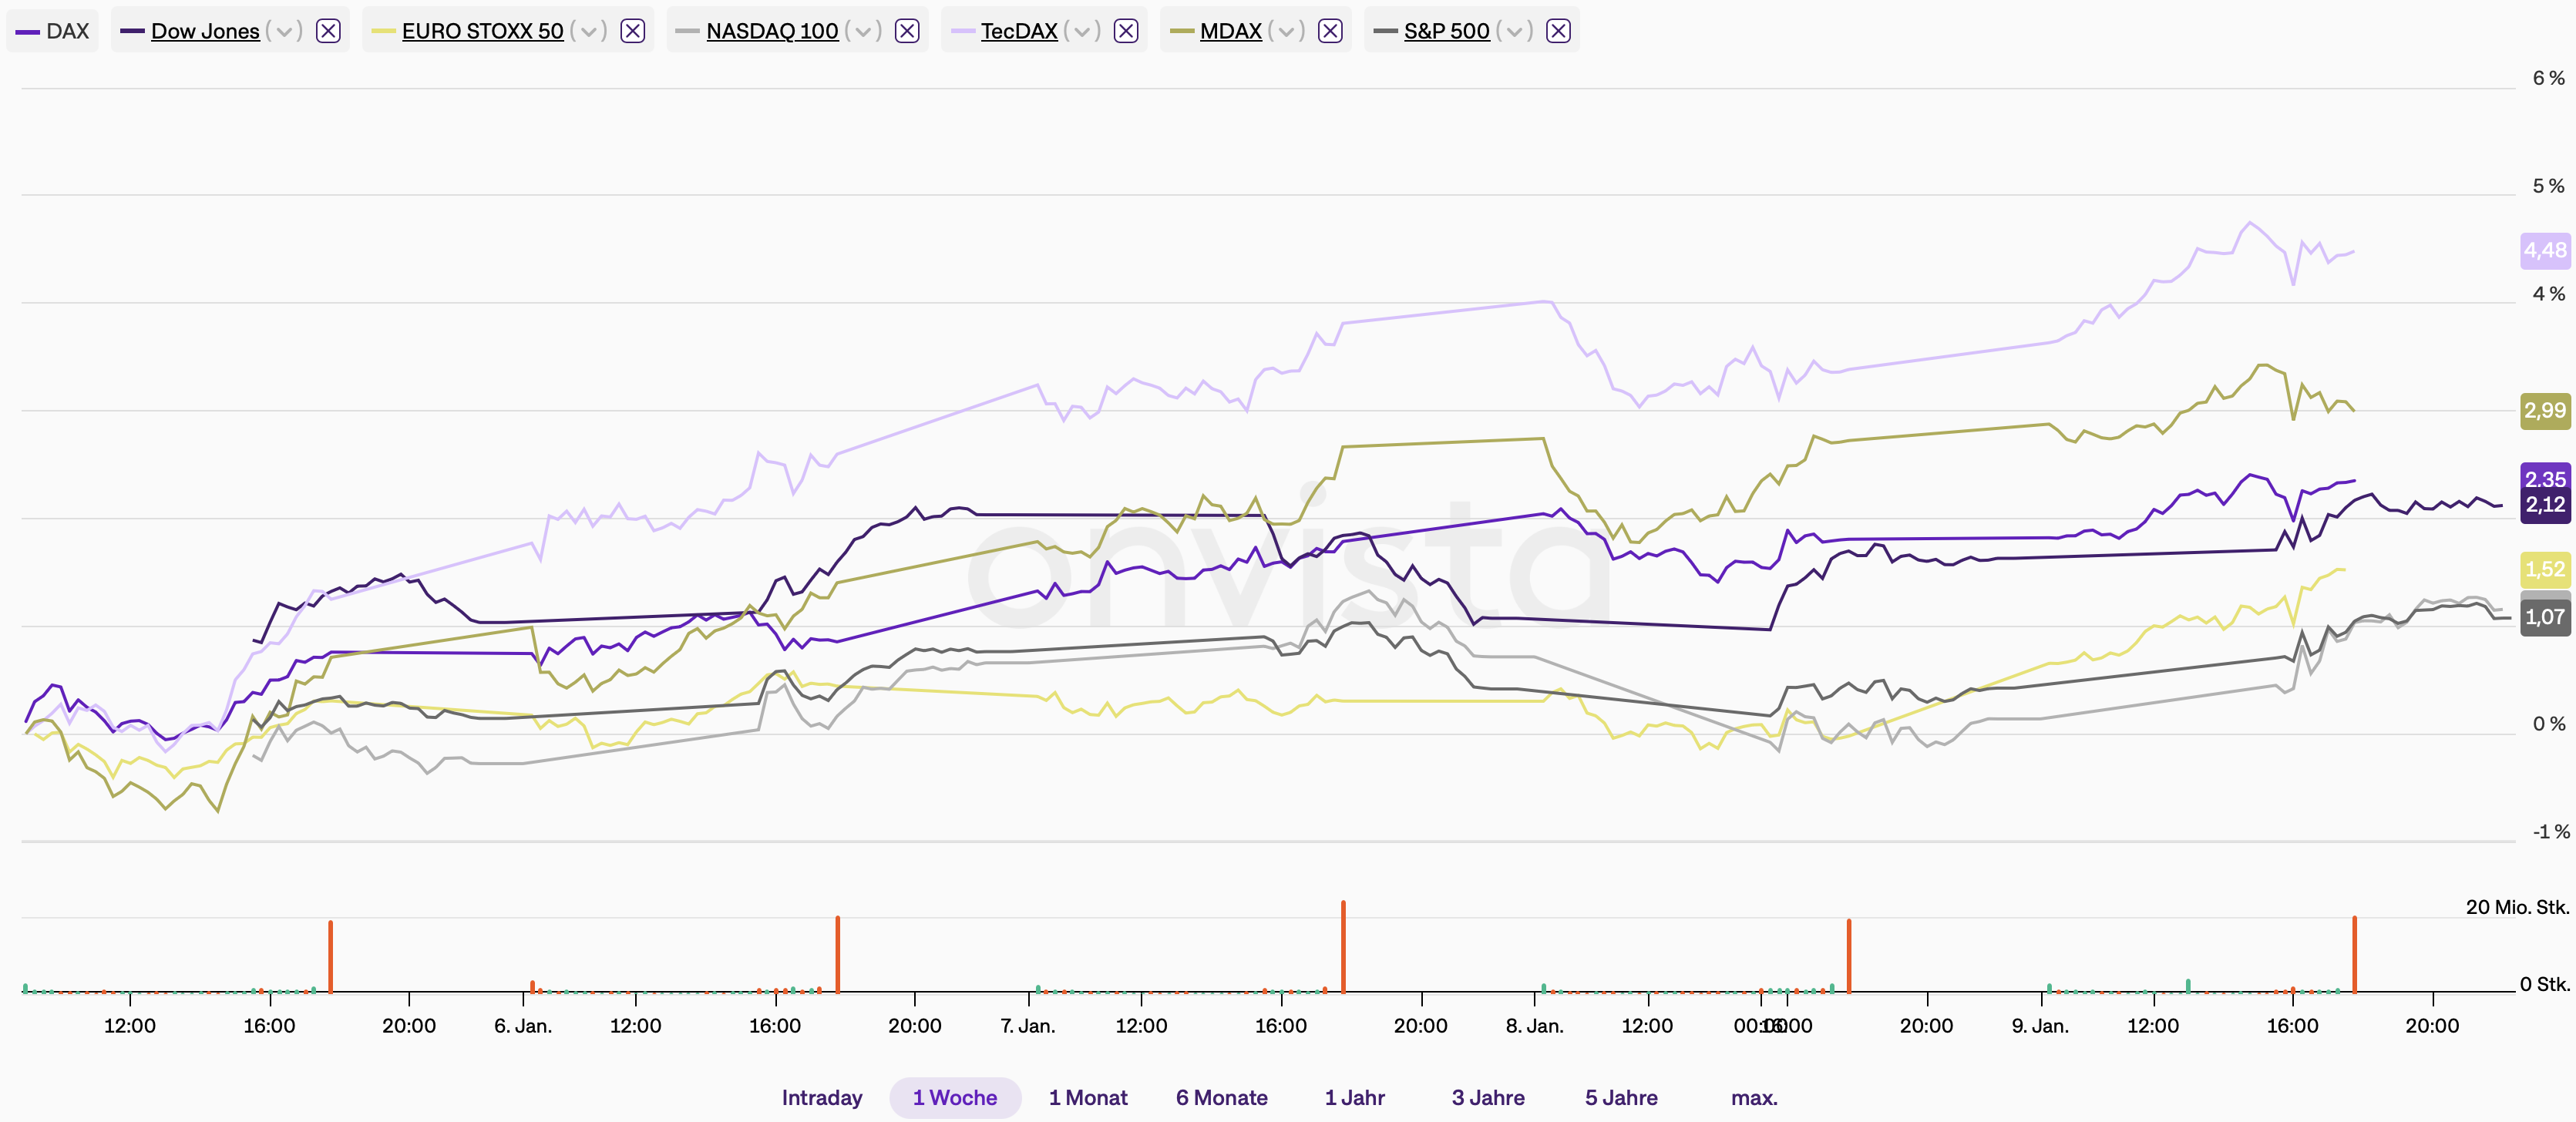This screenshot has height=1122, width=2576.
Task: Open the EURO STOXX 50 chevron dropdown
Action: (x=588, y=31)
